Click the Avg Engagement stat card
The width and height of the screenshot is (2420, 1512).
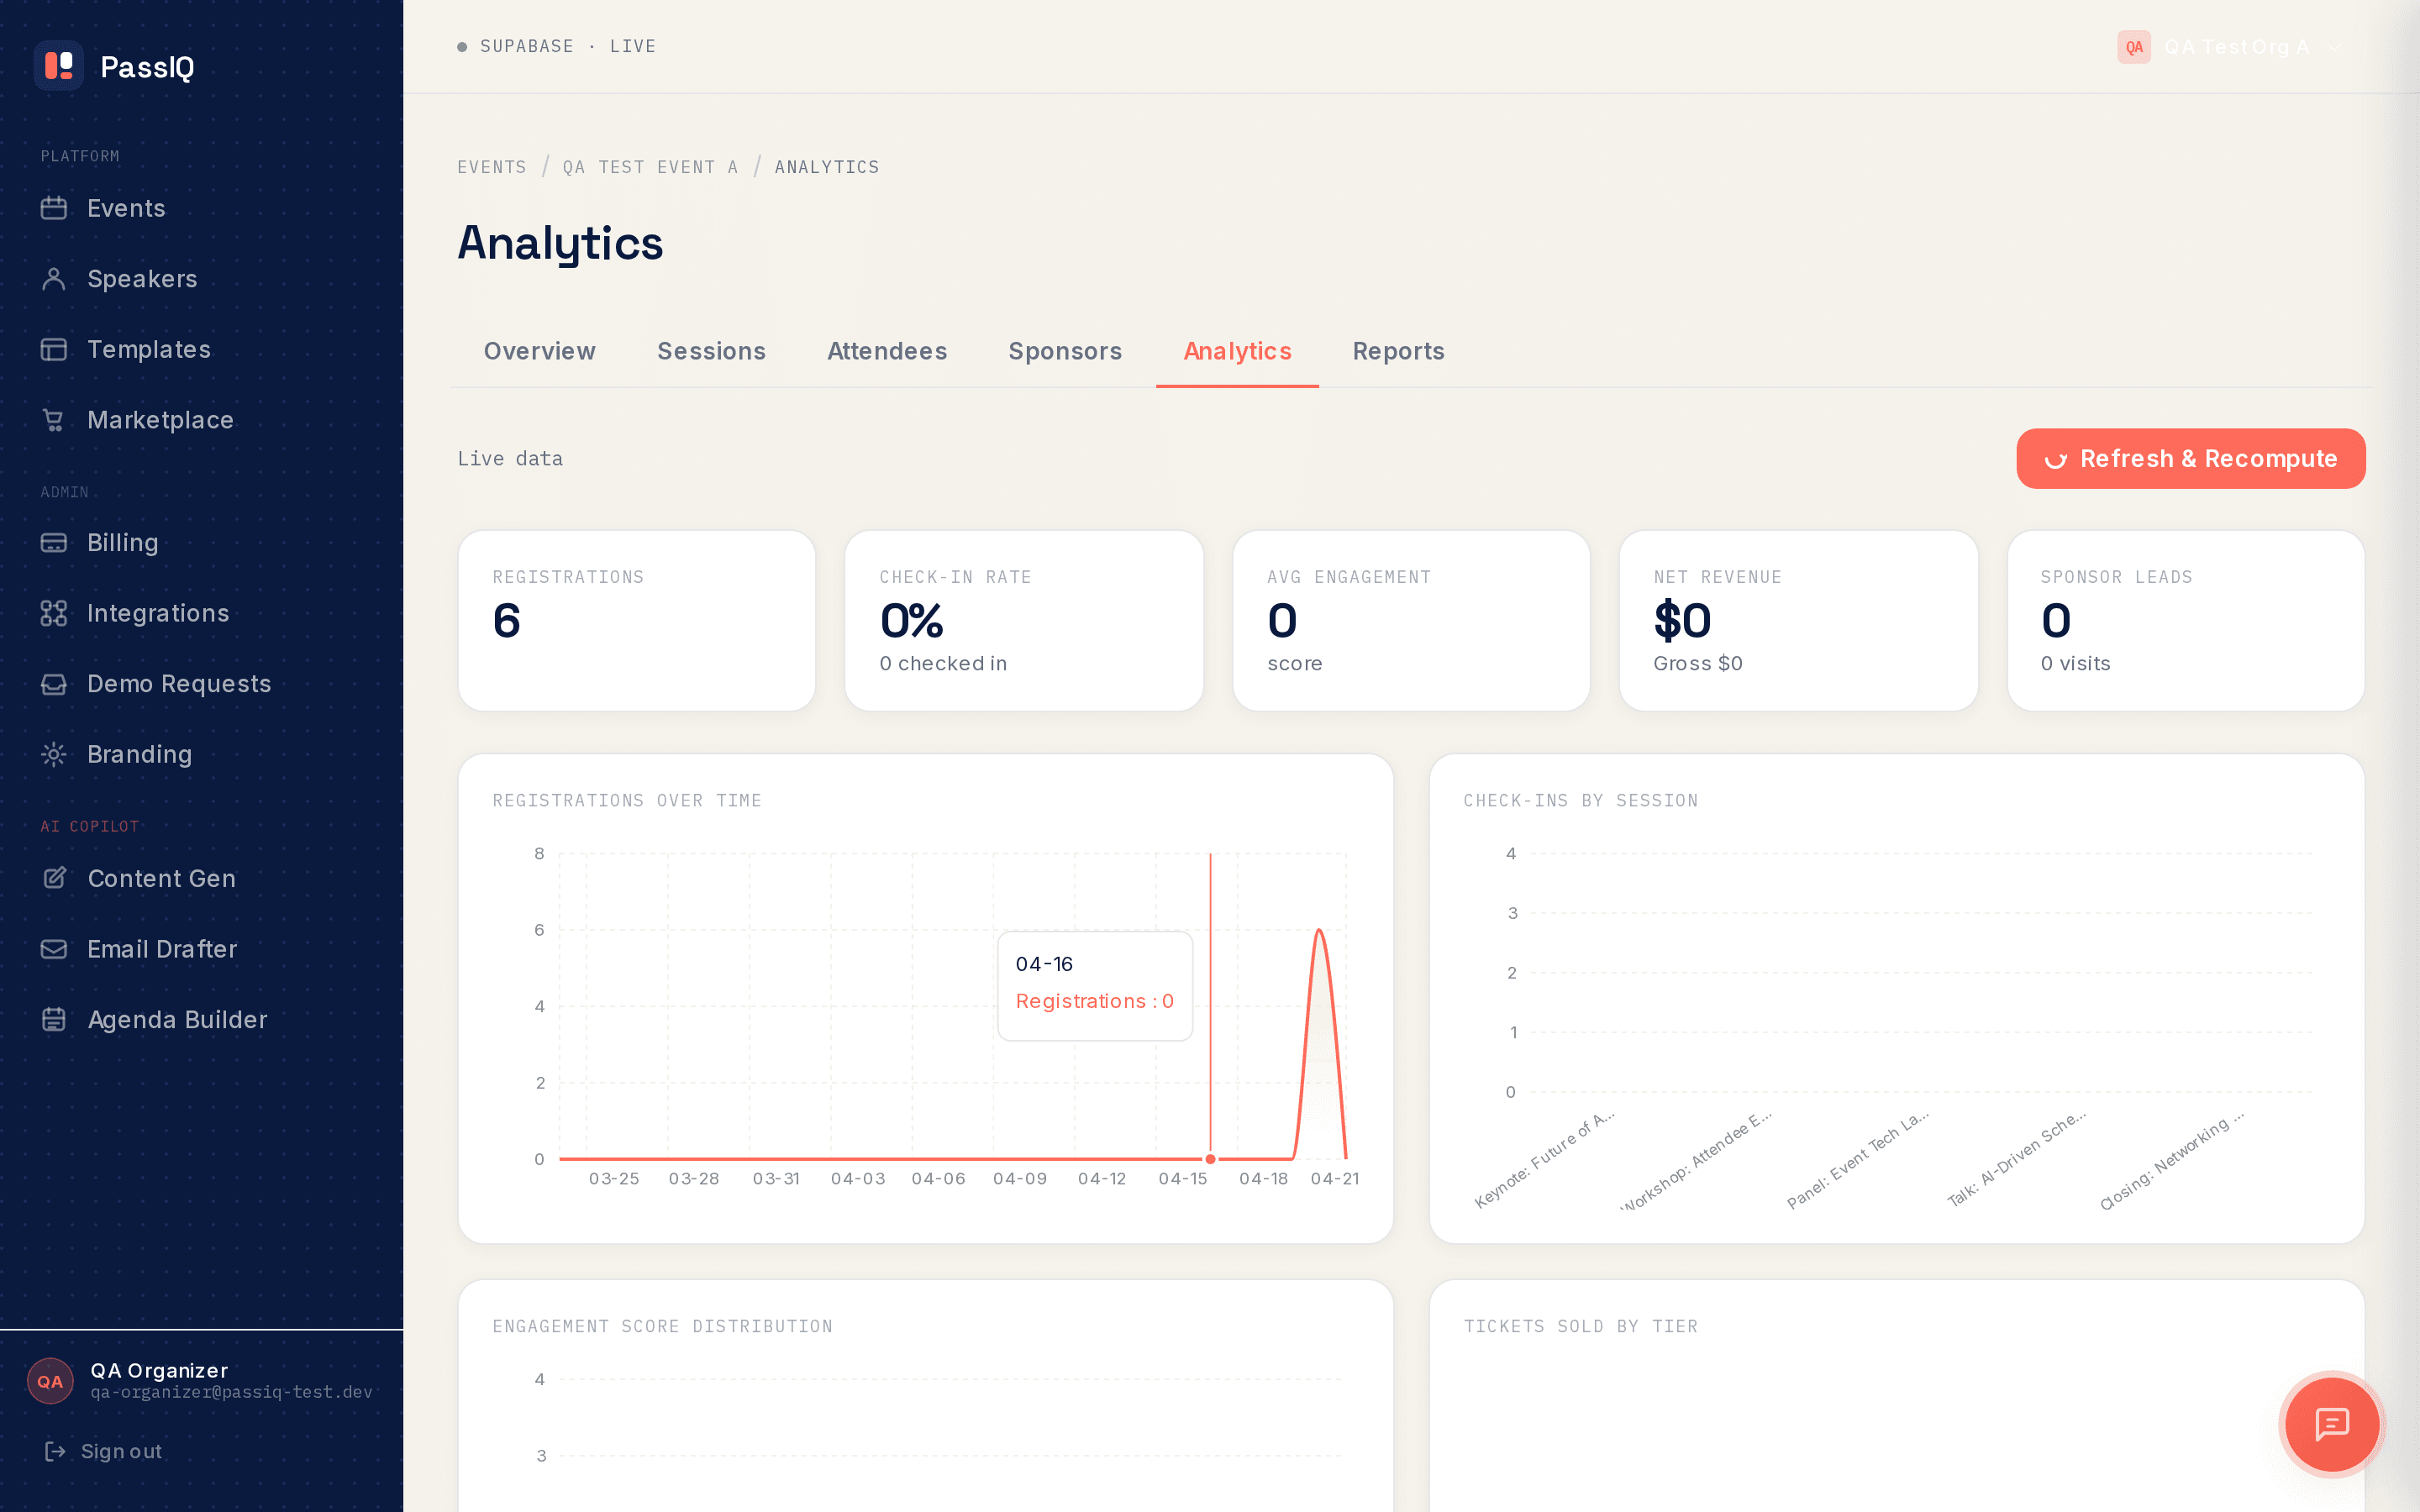point(1411,620)
